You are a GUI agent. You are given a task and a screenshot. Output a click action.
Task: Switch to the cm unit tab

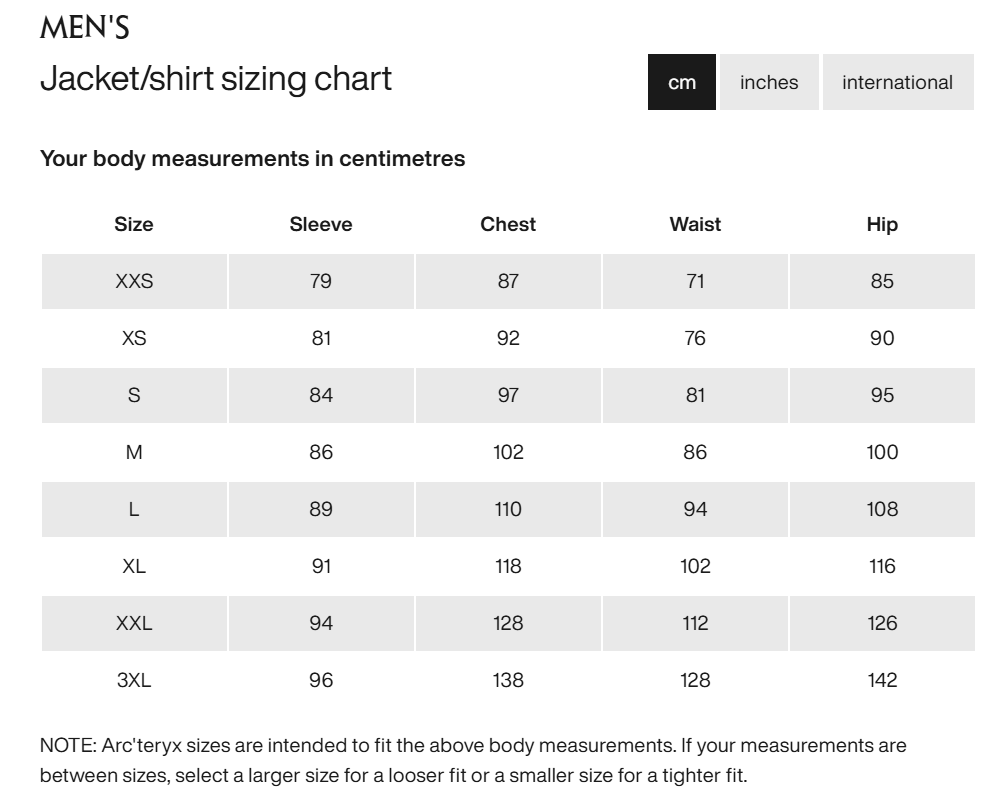682,82
